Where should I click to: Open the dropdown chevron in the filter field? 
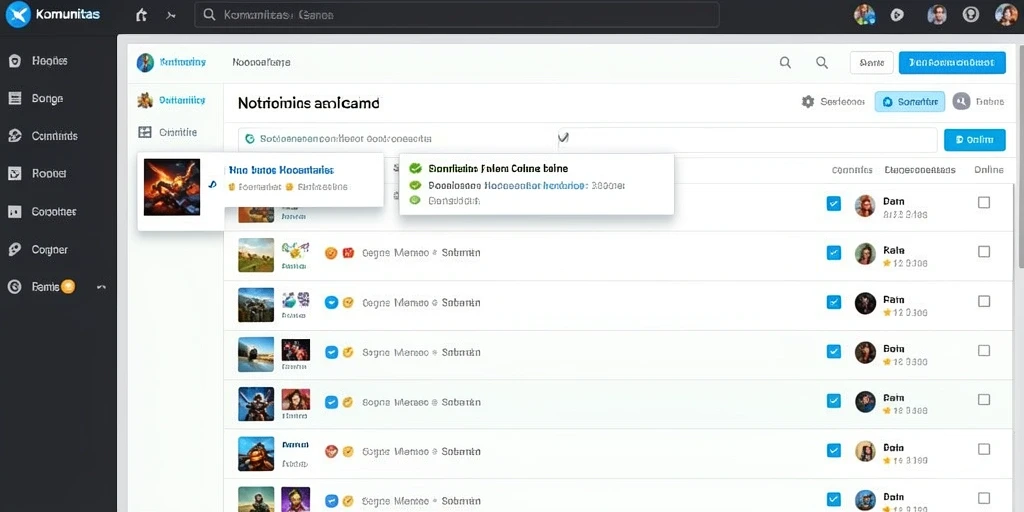tap(564, 138)
